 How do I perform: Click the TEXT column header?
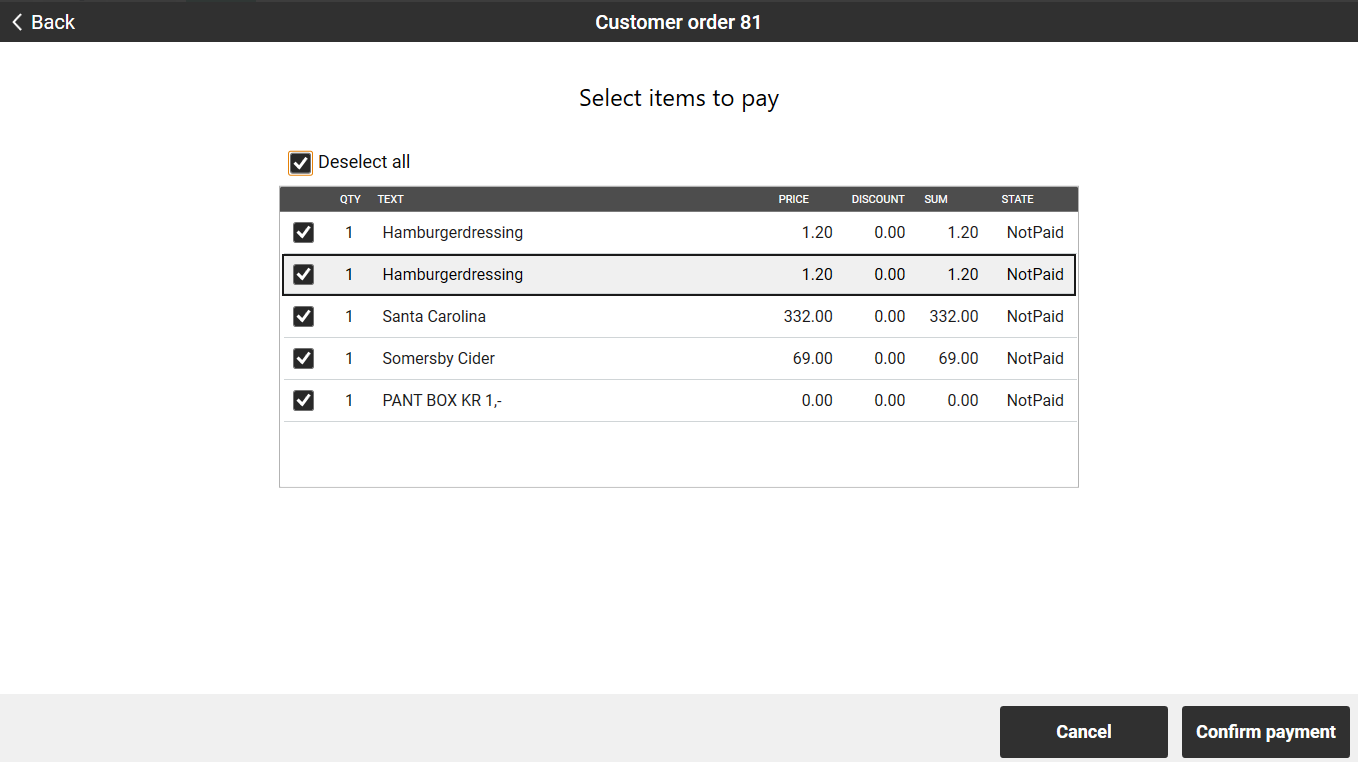tap(390, 199)
